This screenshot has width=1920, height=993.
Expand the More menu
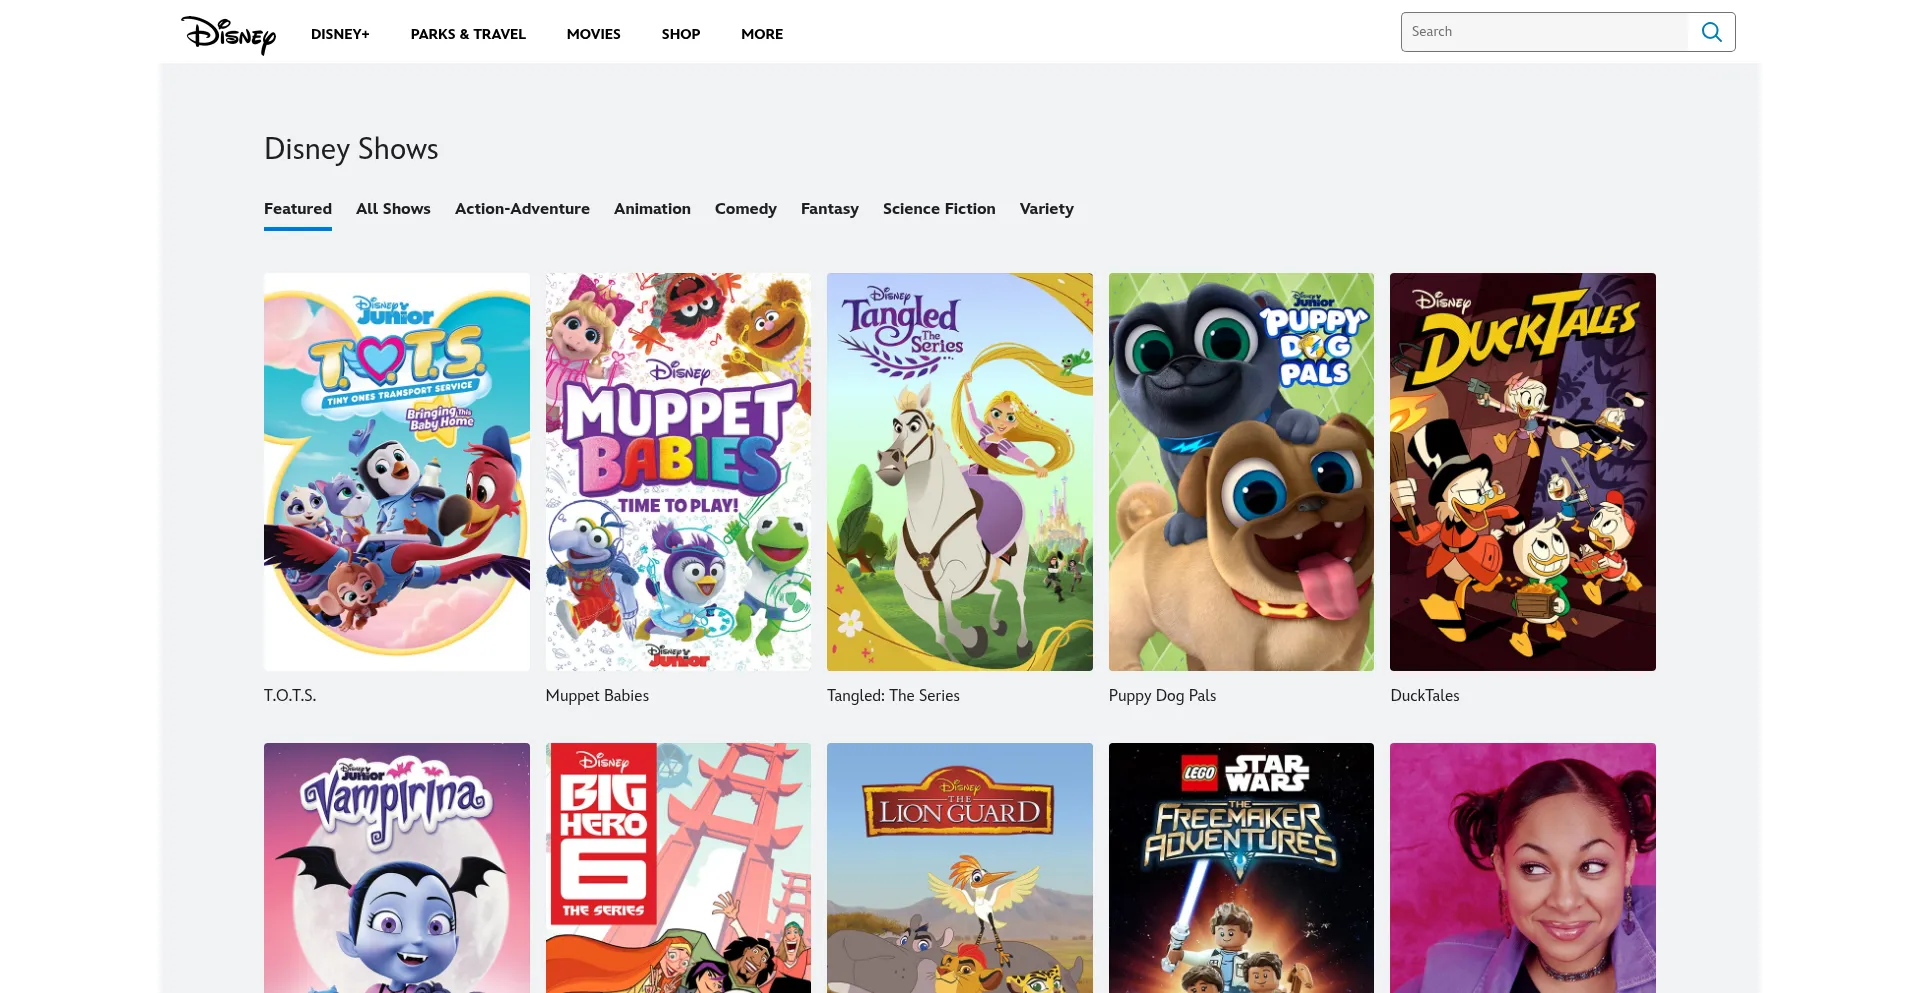point(762,34)
